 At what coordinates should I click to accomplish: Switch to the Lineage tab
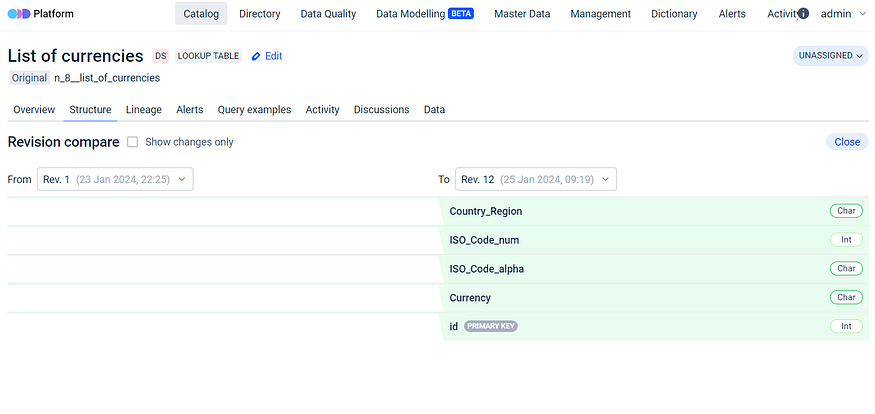[143, 110]
